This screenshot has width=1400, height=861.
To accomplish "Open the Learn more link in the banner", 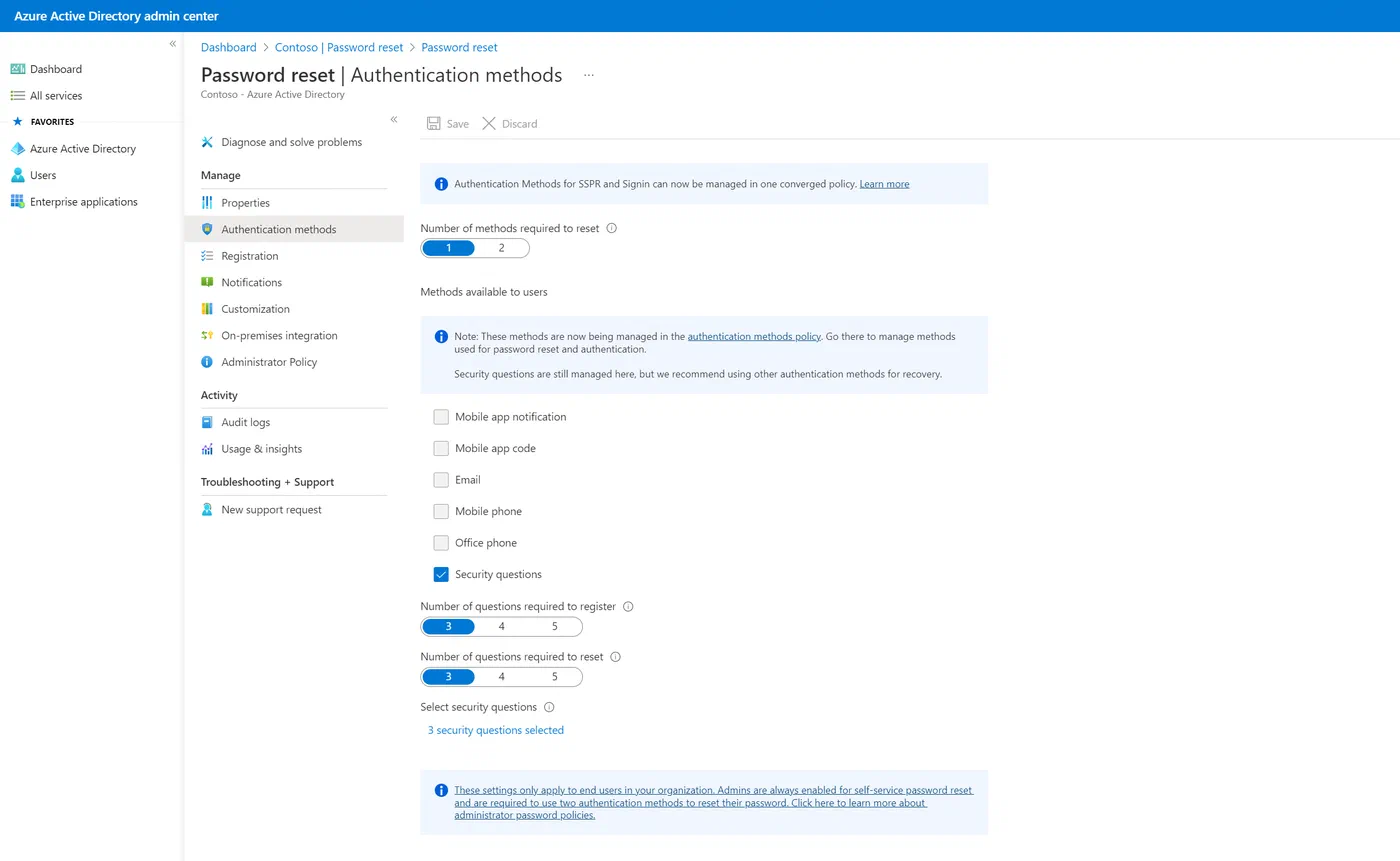I will pos(884,184).
